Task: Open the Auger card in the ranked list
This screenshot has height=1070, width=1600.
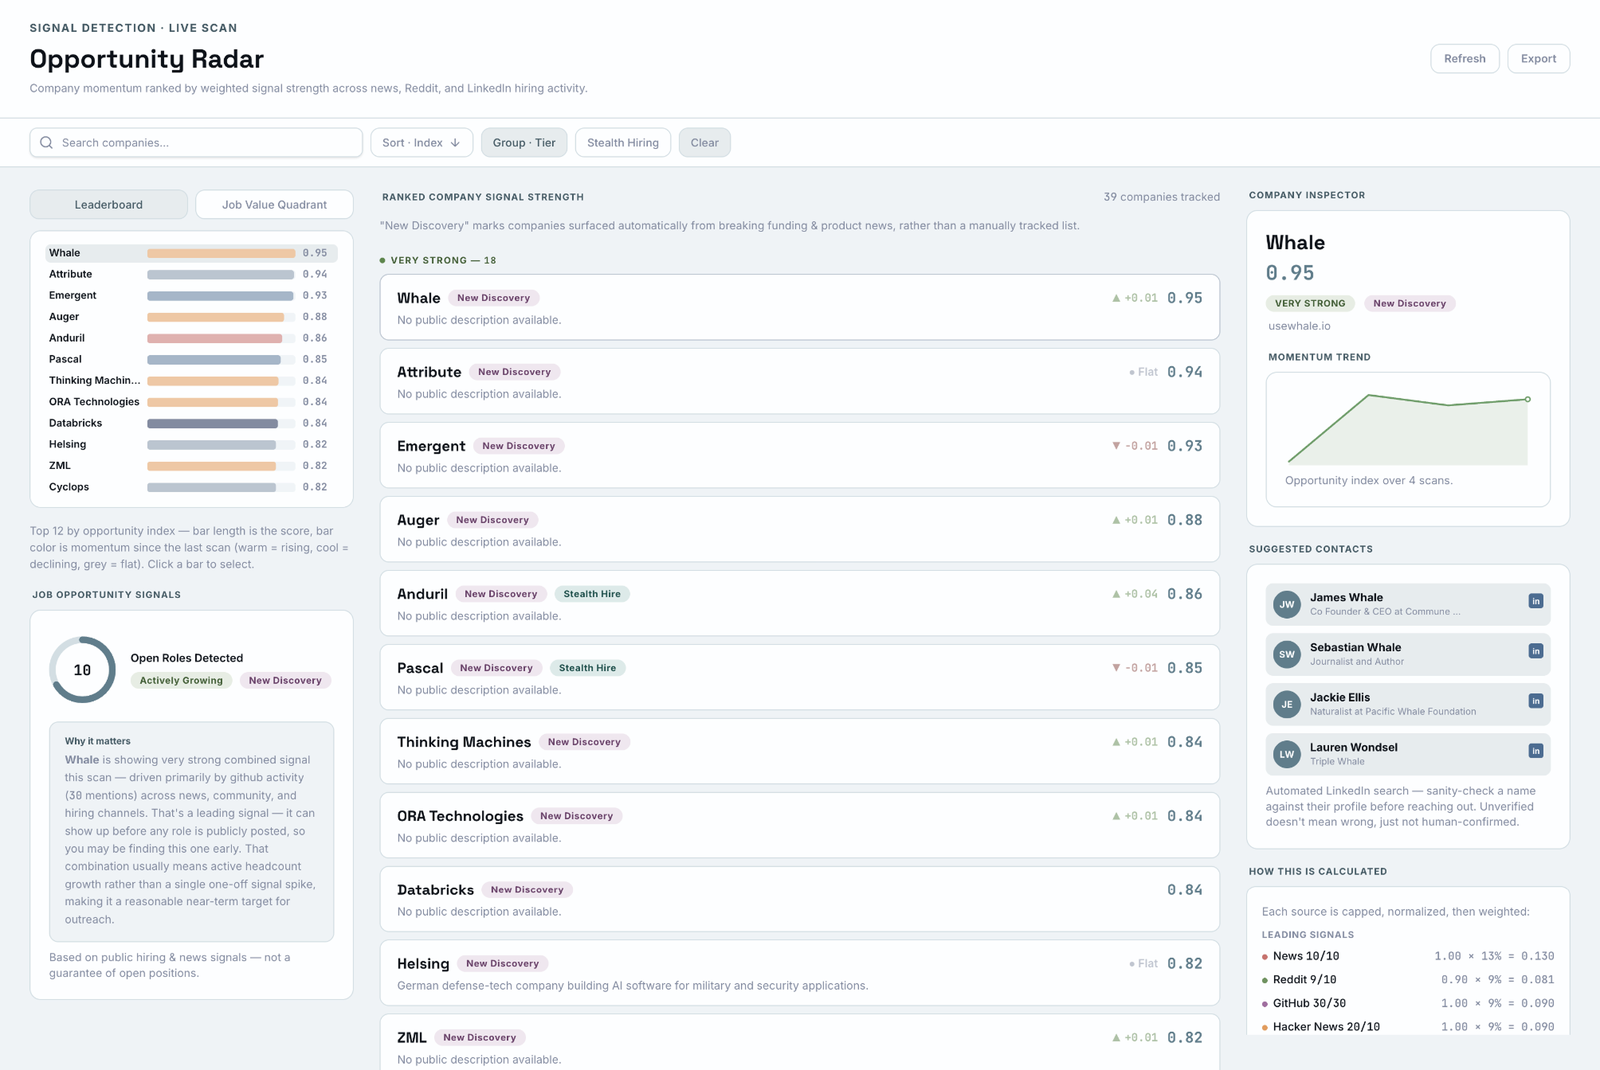Action: point(800,529)
